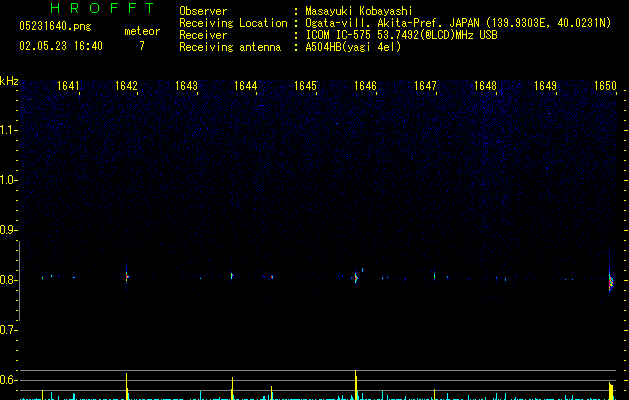The width and height of the screenshot is (629, 400).
Task: Click the date stamp 02.05.23 16:40
Action: 61,46
